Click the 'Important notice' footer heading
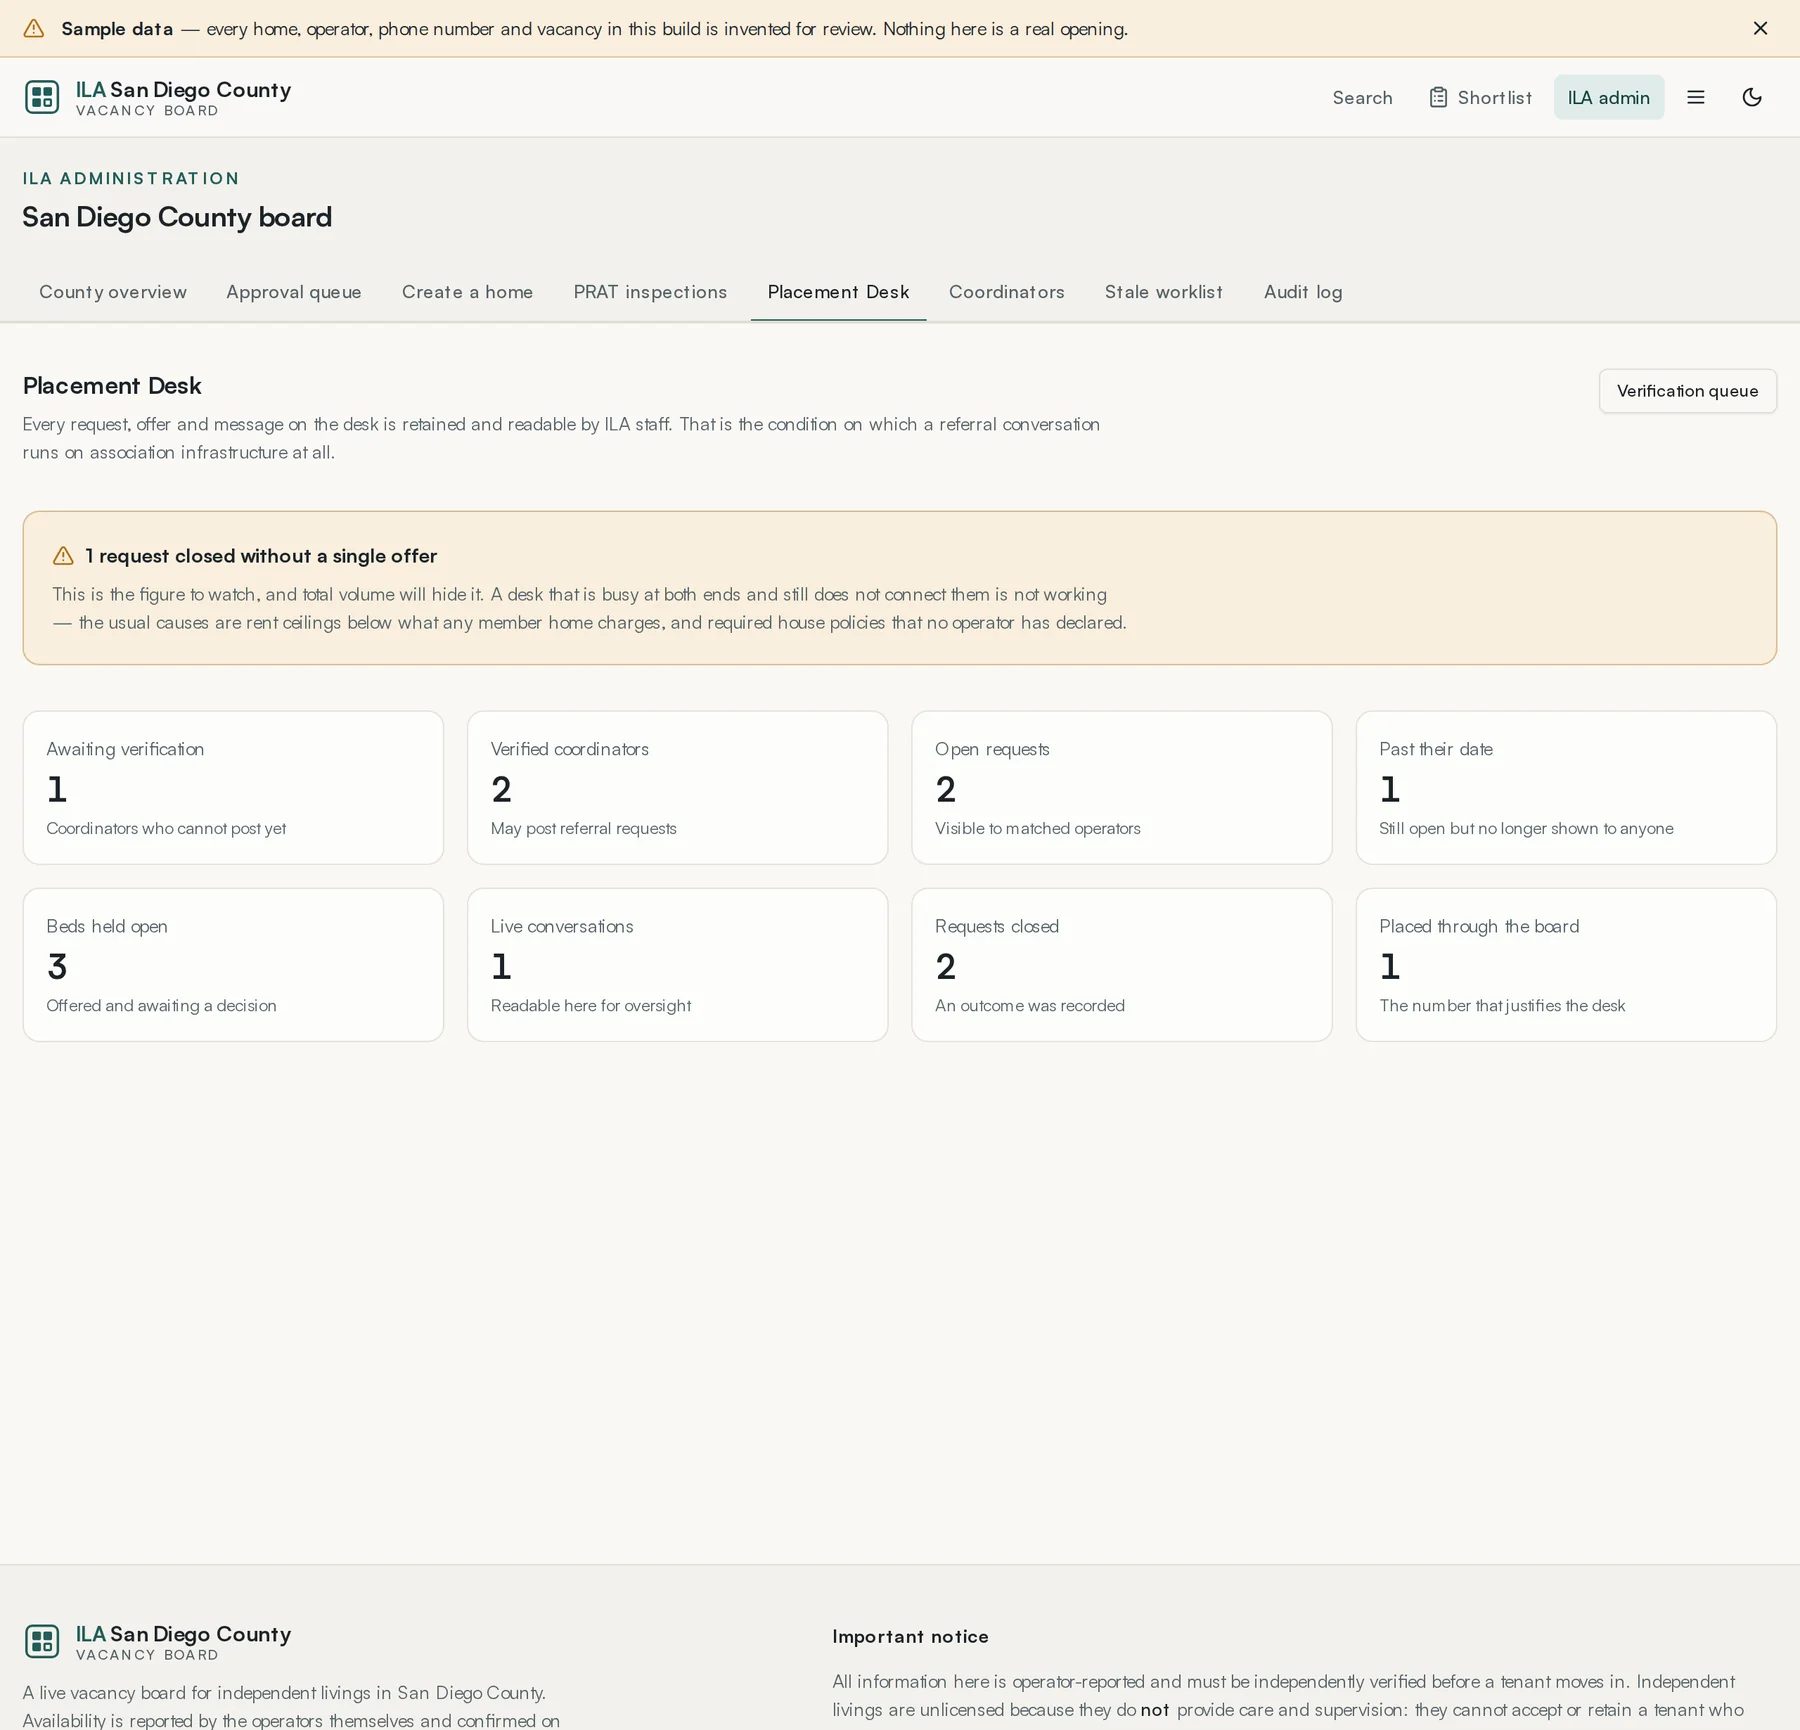Screen dimensions: 1800x1730 coord(910,1636)
